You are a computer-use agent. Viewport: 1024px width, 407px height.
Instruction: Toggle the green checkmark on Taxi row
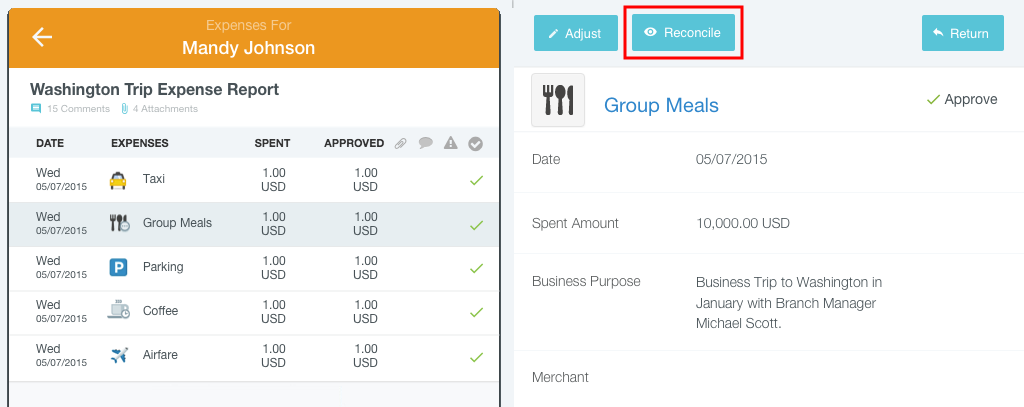(477, 180)
